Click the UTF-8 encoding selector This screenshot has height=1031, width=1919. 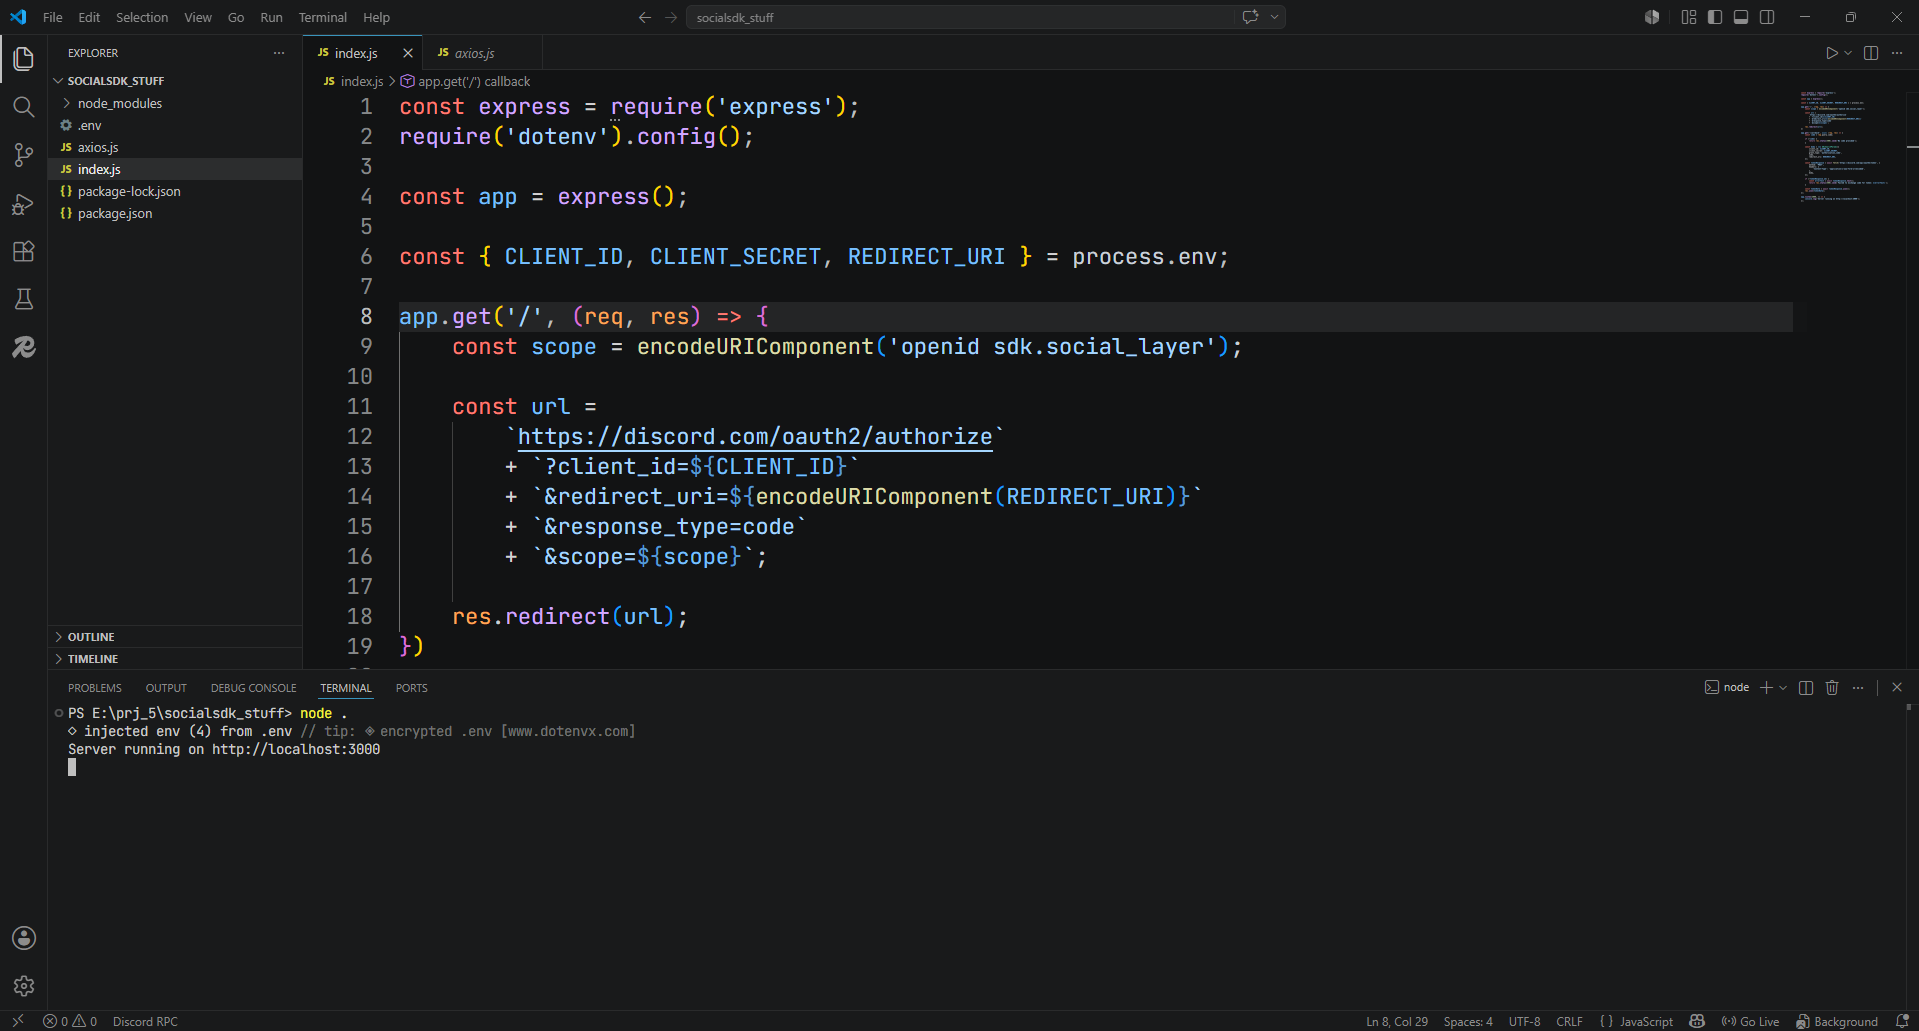tap(1524, 1021)
